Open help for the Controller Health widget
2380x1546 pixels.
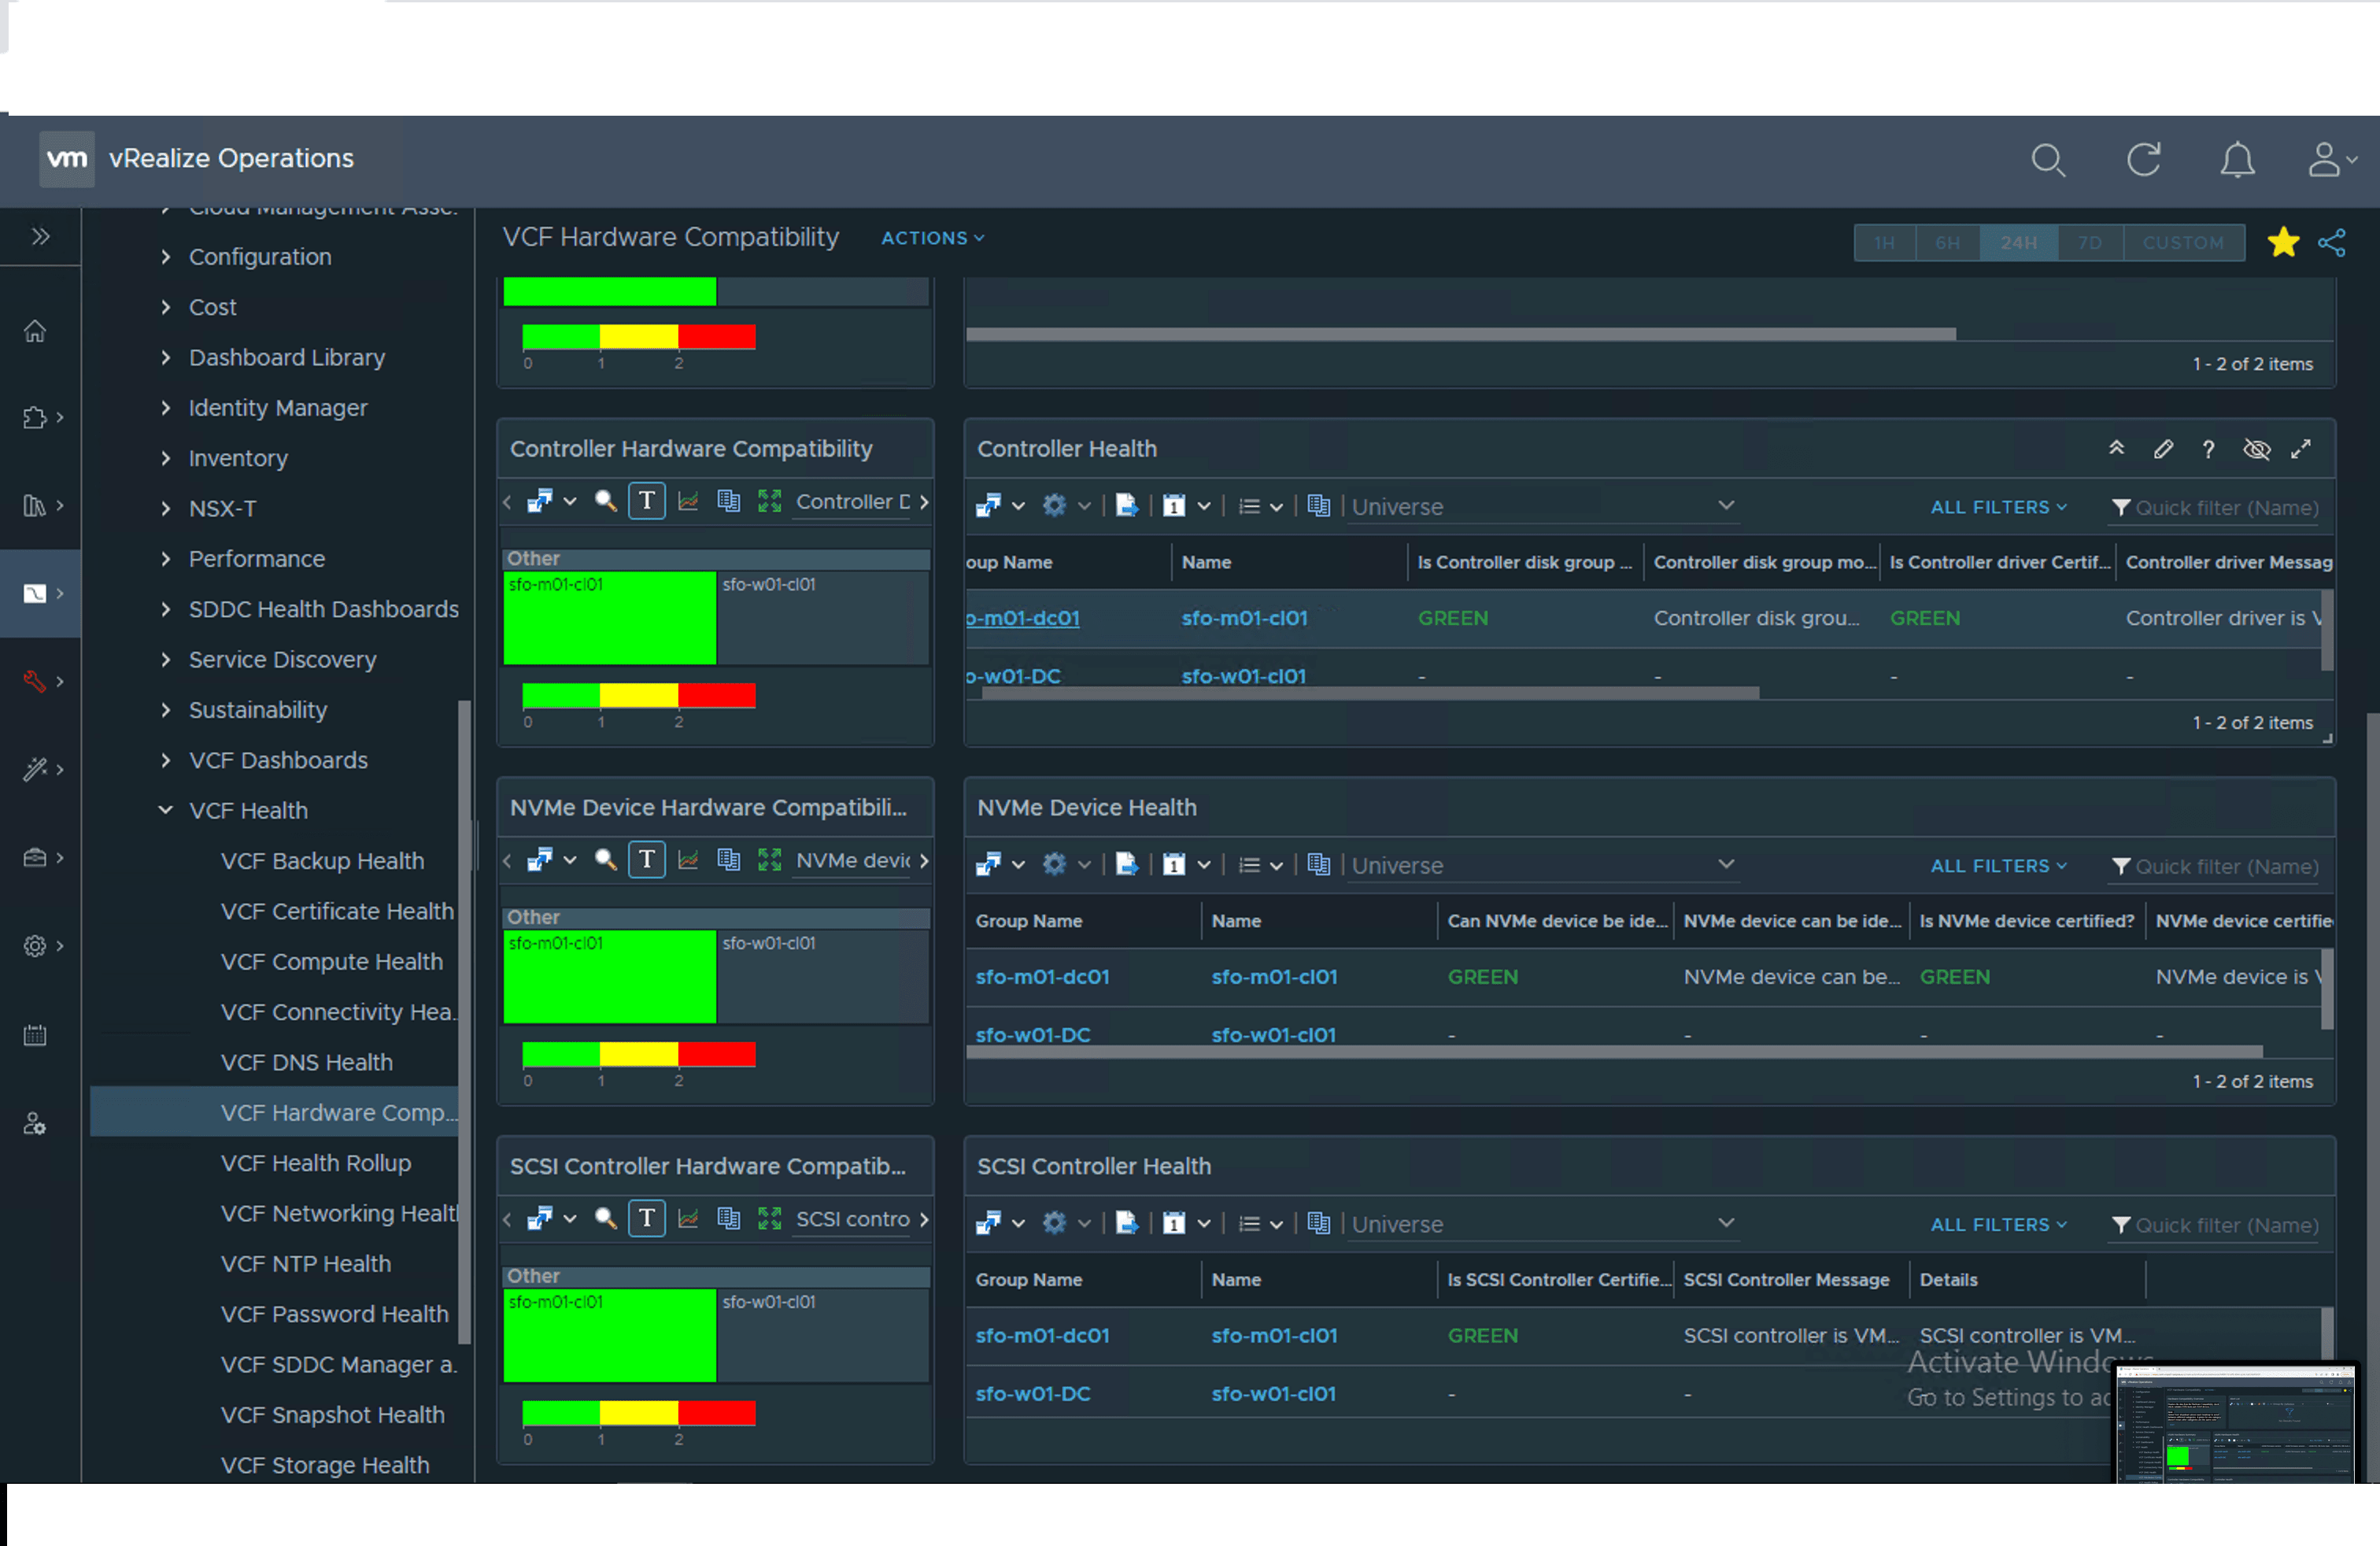2208,450
